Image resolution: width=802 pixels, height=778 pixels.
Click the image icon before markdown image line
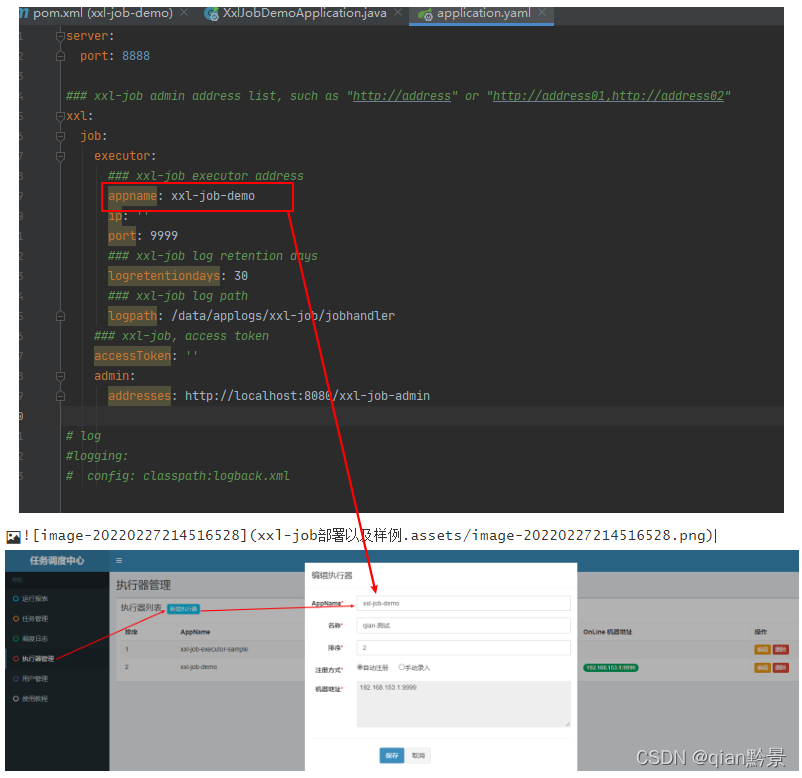coord(13,537)
